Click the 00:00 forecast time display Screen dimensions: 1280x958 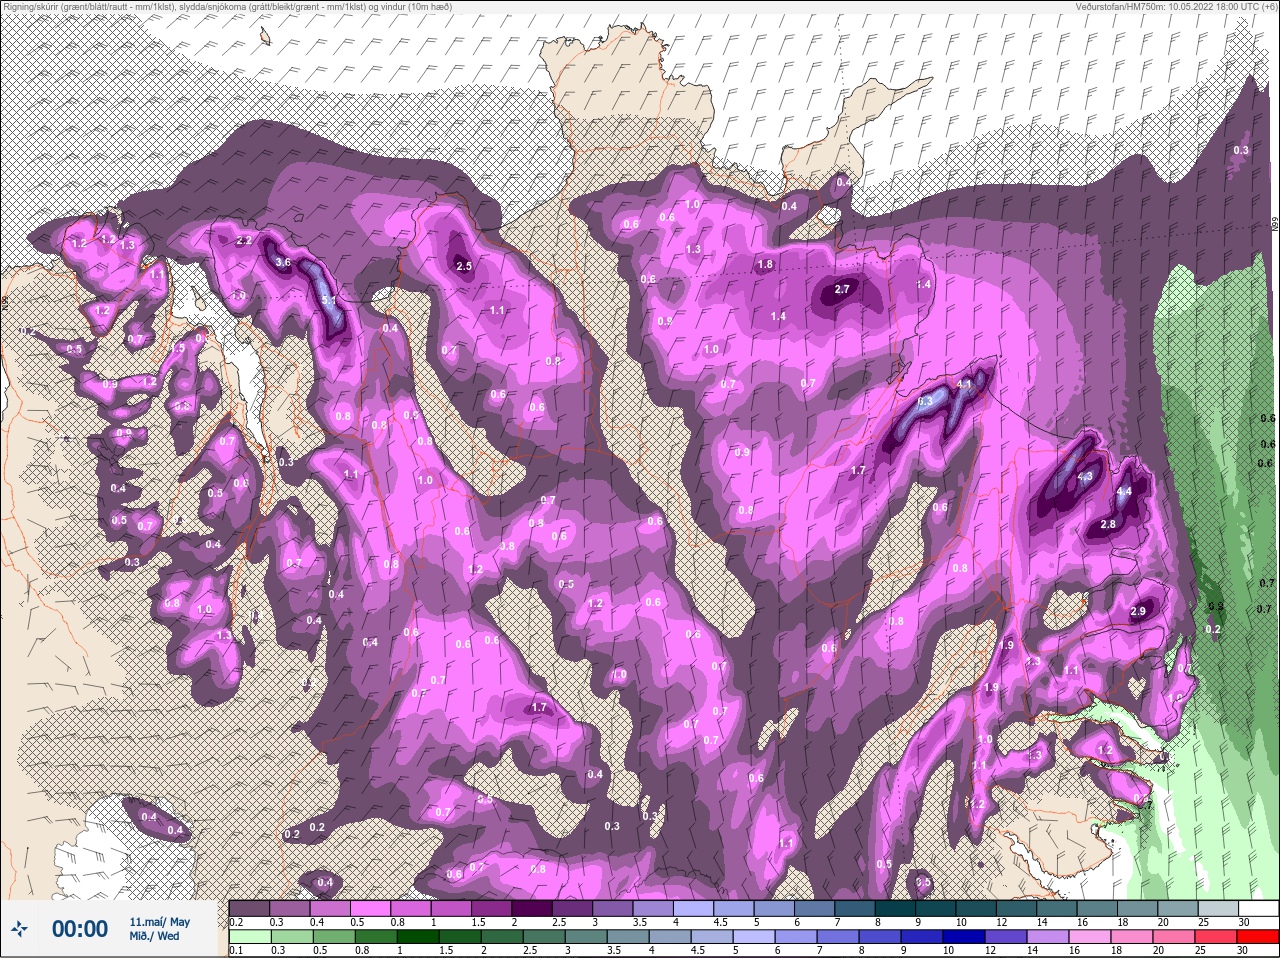(79, 929)
